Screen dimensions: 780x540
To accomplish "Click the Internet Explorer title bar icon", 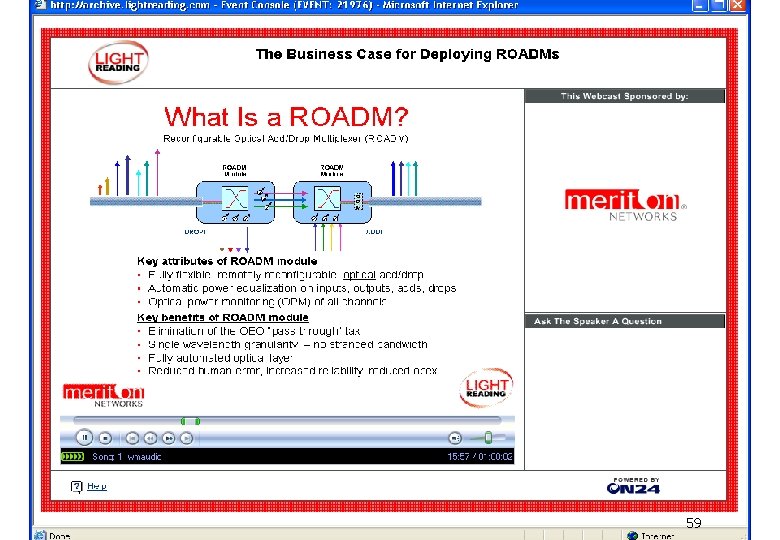I will [x=40, y=5].
